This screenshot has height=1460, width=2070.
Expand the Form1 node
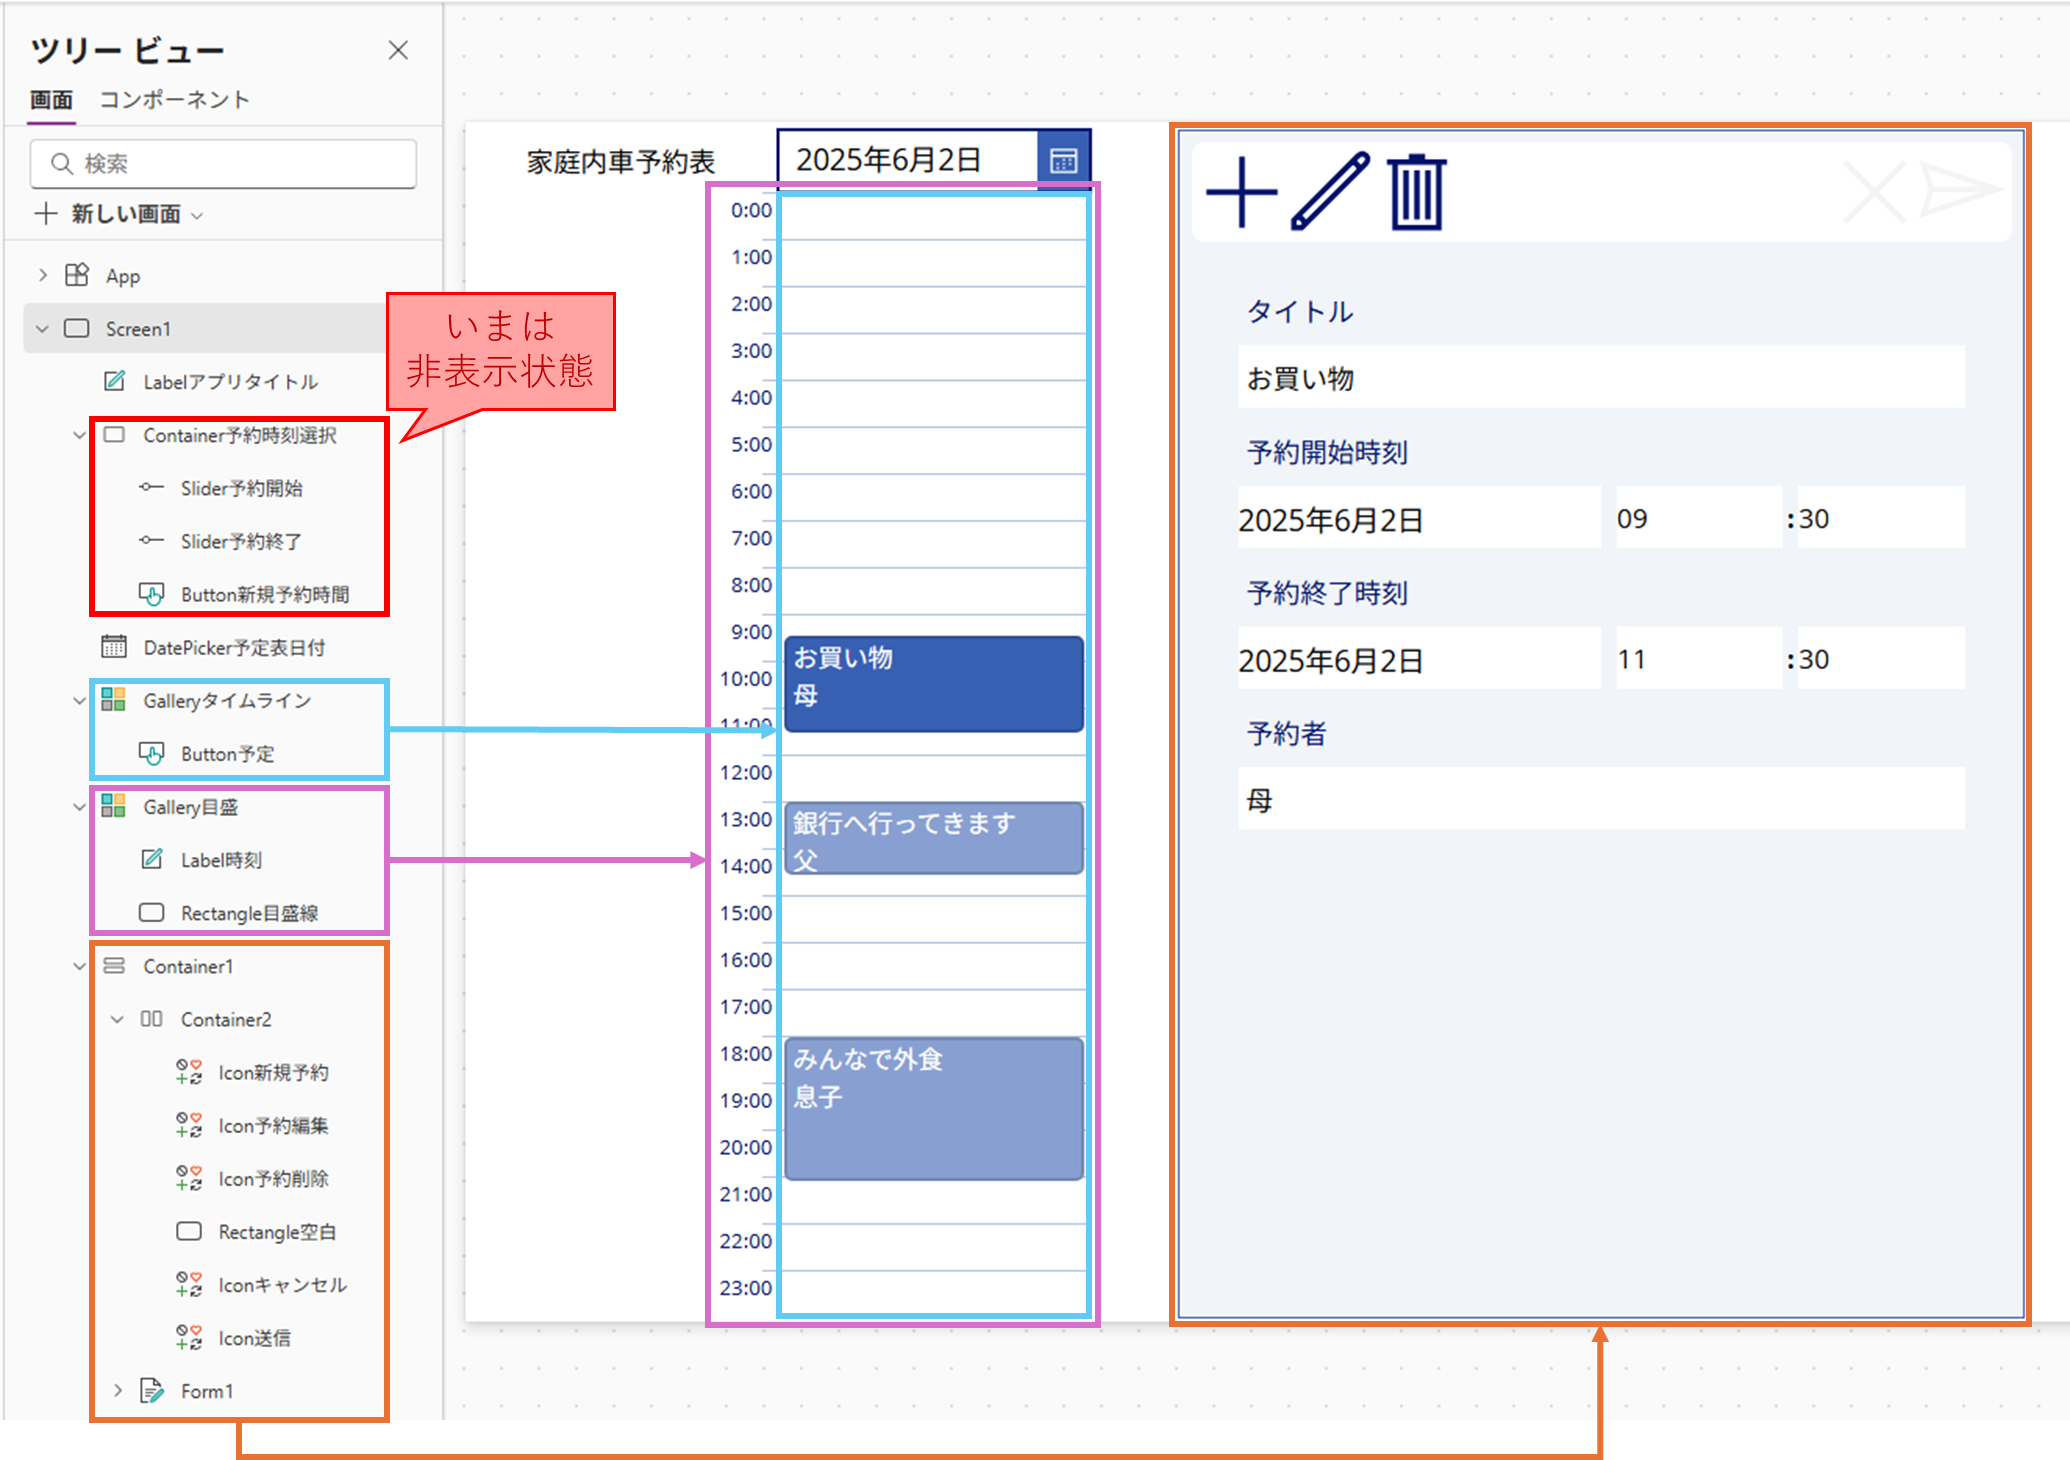coord(118,1391)
